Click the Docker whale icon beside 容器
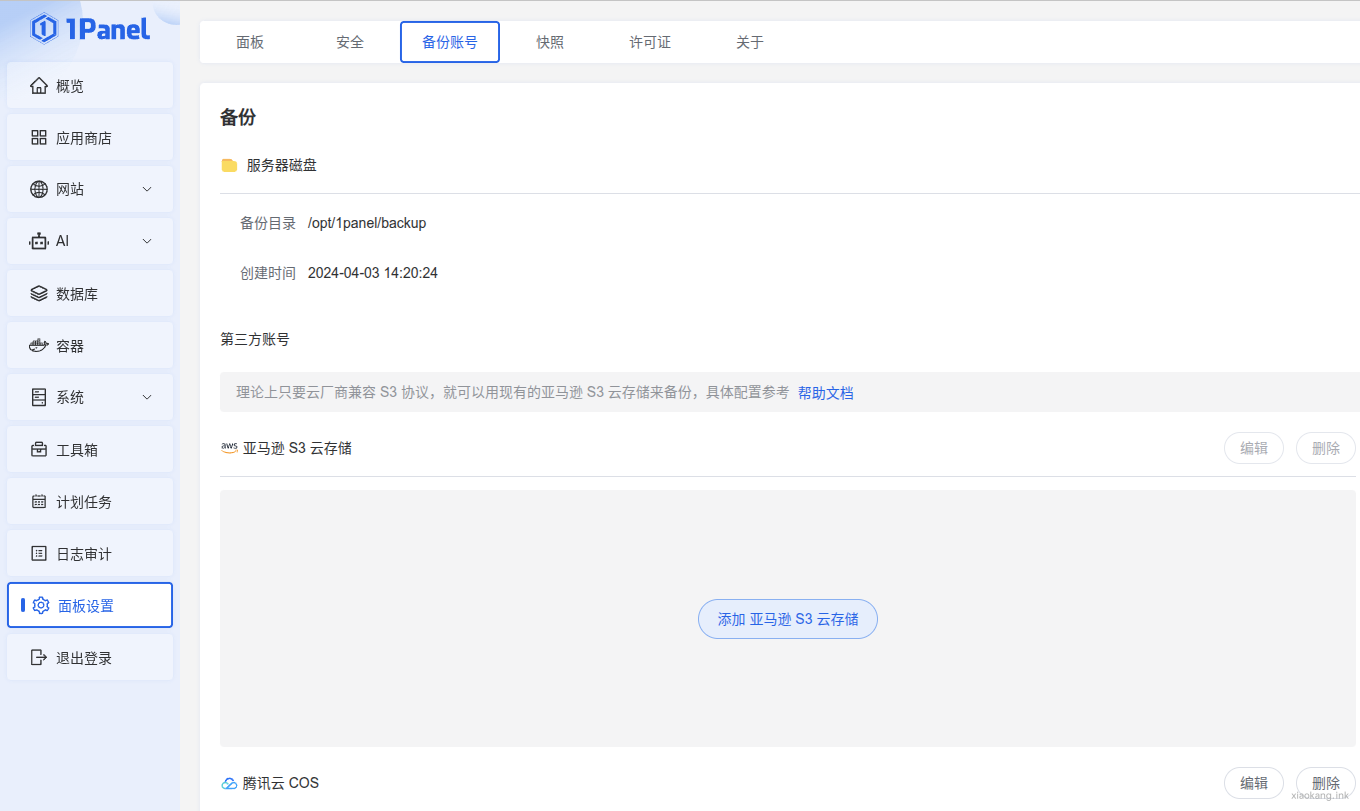Image resolution: width=1360 pixels, height=811 pixels. (39, 346)
